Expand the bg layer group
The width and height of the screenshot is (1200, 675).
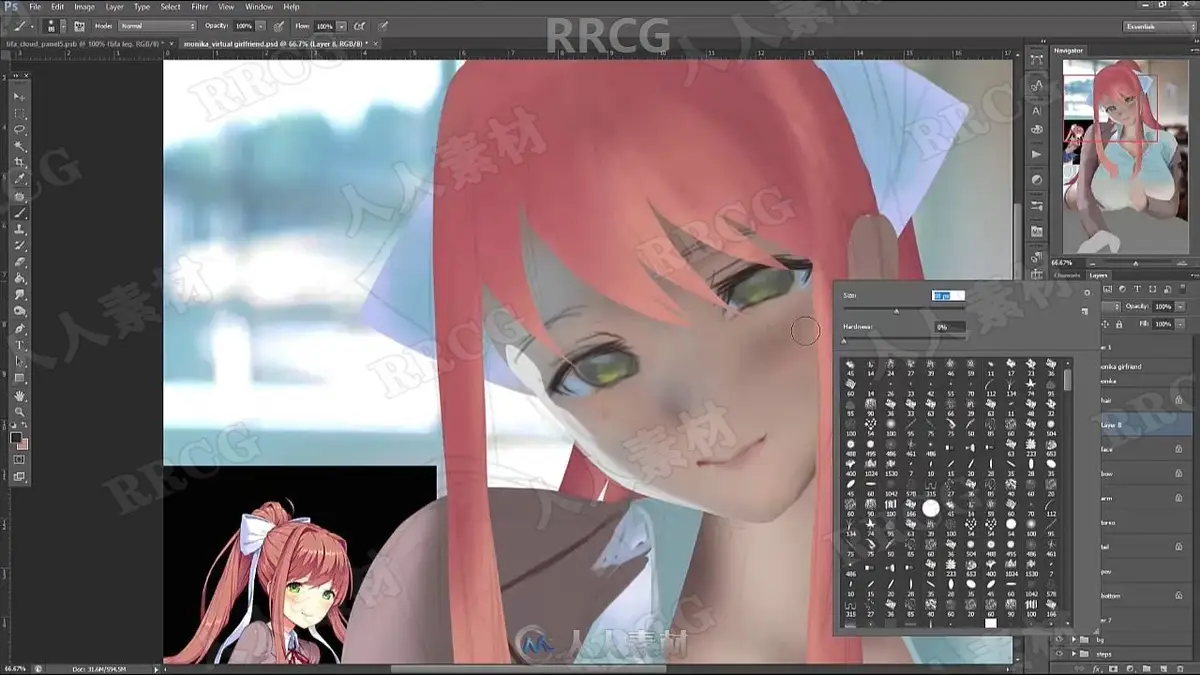(x=1072, y=638)
